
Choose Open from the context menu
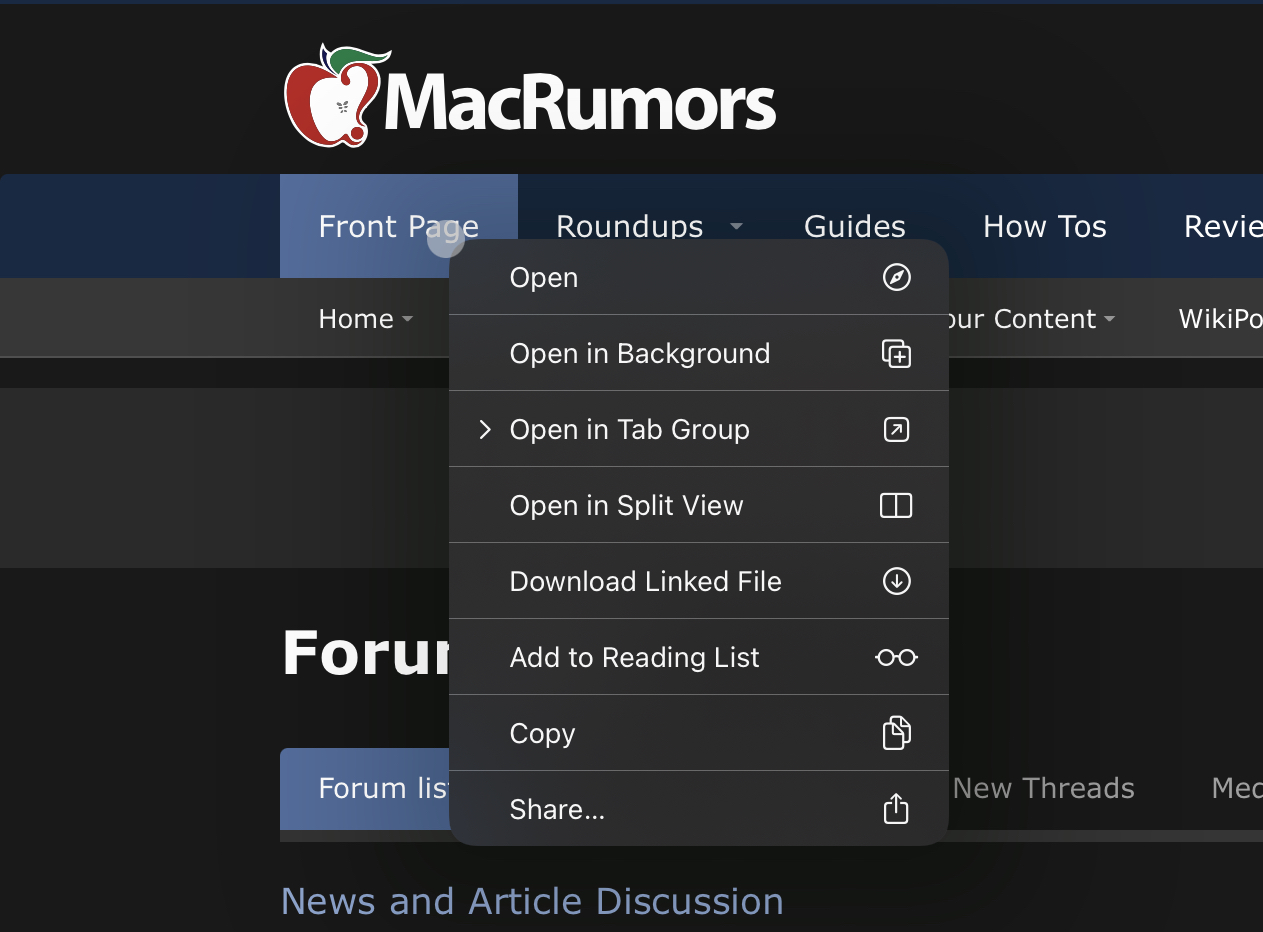point(698,277)
